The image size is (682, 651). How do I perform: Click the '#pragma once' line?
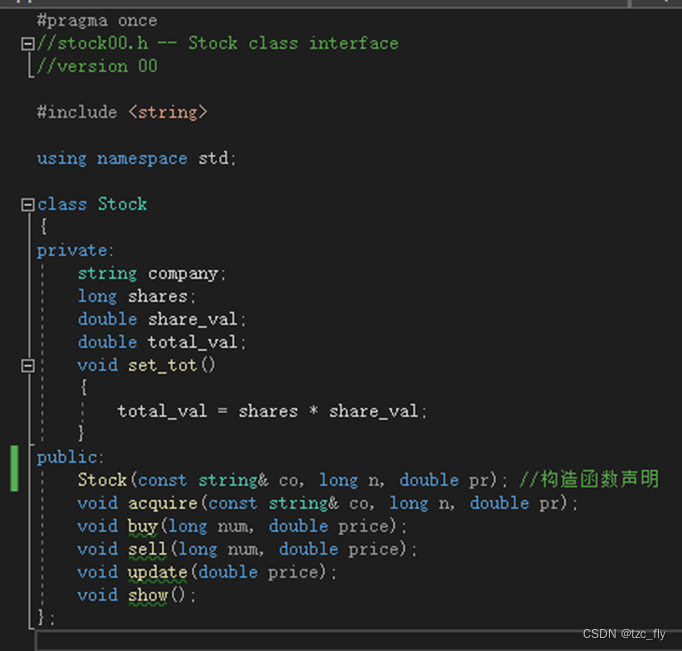[x=97, y=20]
